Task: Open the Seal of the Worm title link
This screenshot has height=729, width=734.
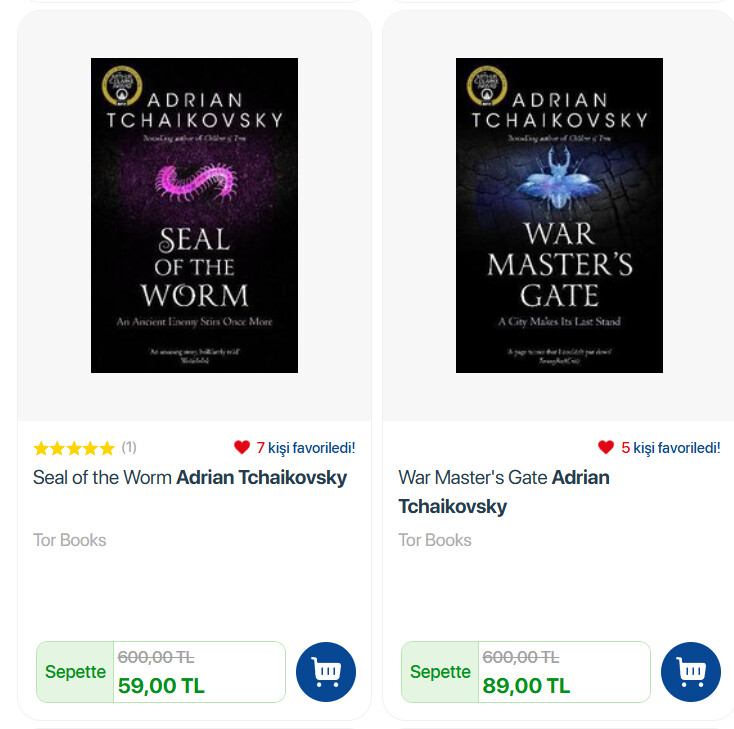Action: pyautogui.click(x=103, y=477)
